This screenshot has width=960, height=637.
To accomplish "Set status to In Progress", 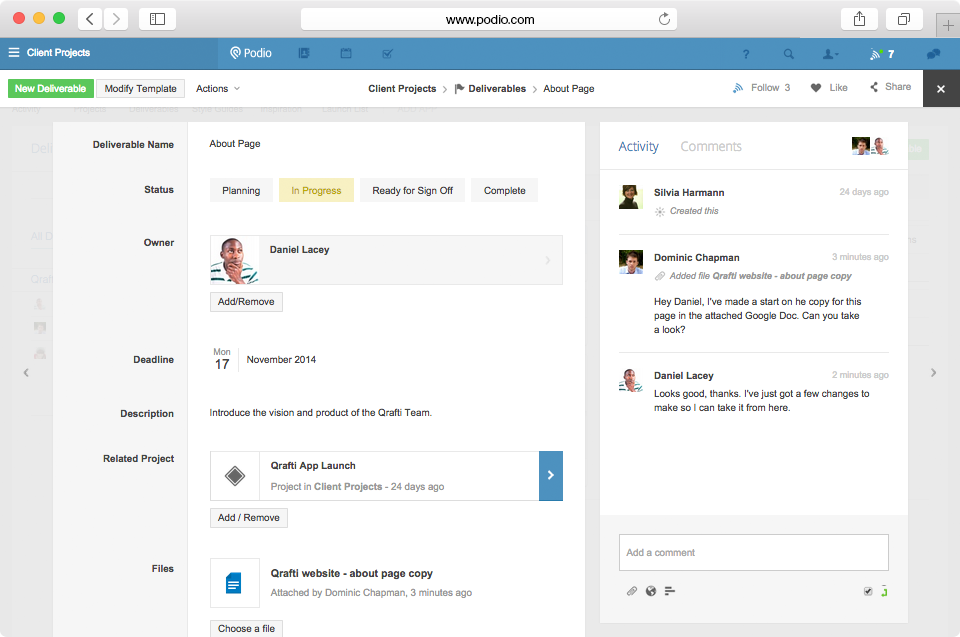I will (x=316, y=190).
